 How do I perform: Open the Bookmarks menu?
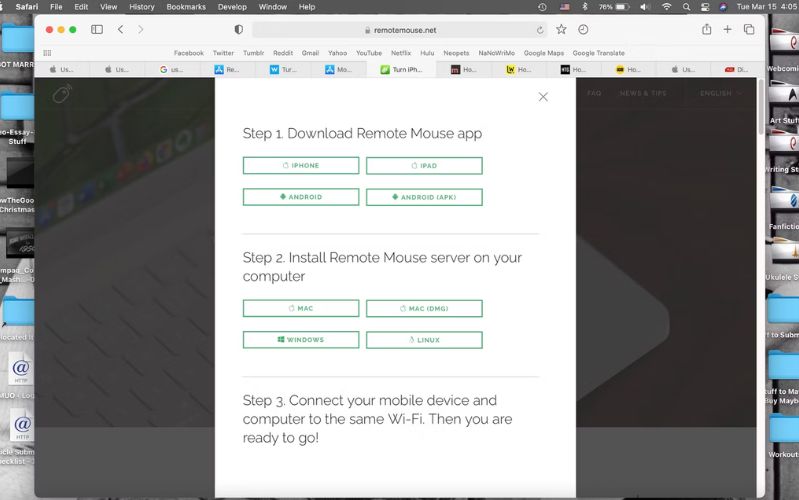186,7
